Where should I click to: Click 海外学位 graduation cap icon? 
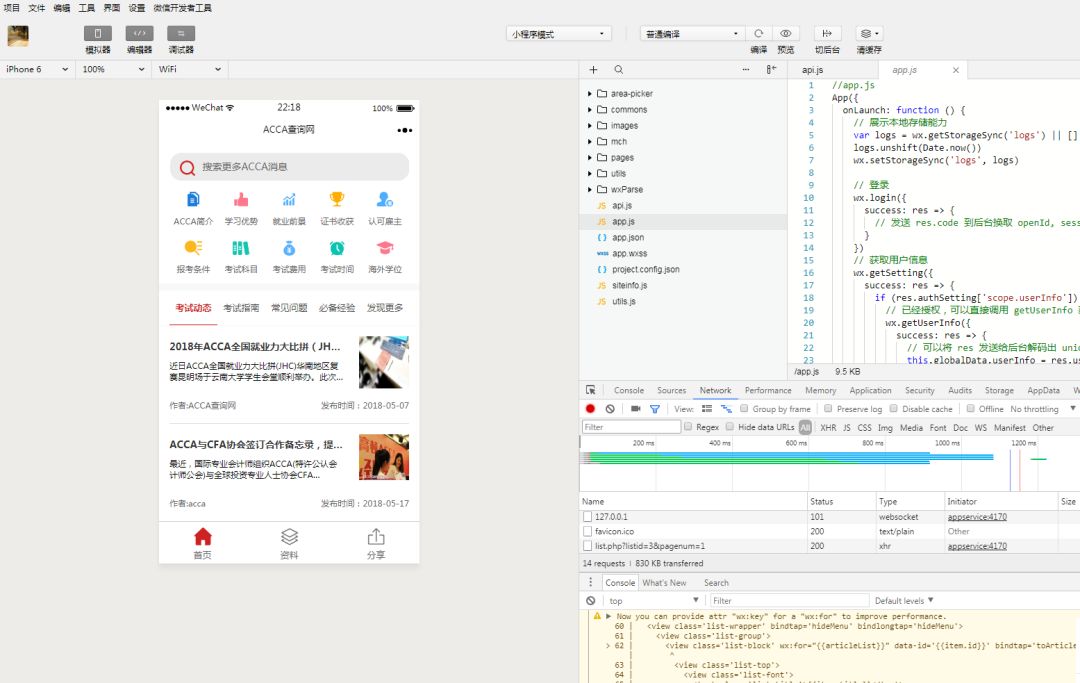coord(385,248)
